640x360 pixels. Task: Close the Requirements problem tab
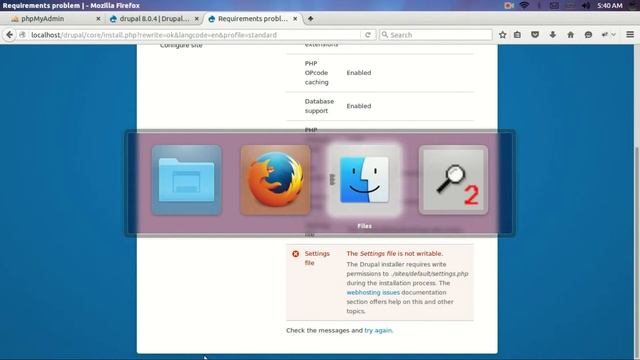tap(295, 19)
